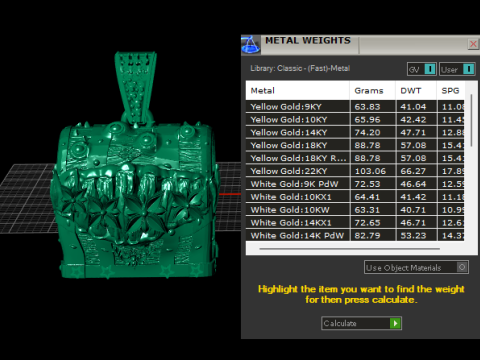This screenshot has width=480, height=360.
Task: Enable Use Object Materials option
Action: click(416, 267)
